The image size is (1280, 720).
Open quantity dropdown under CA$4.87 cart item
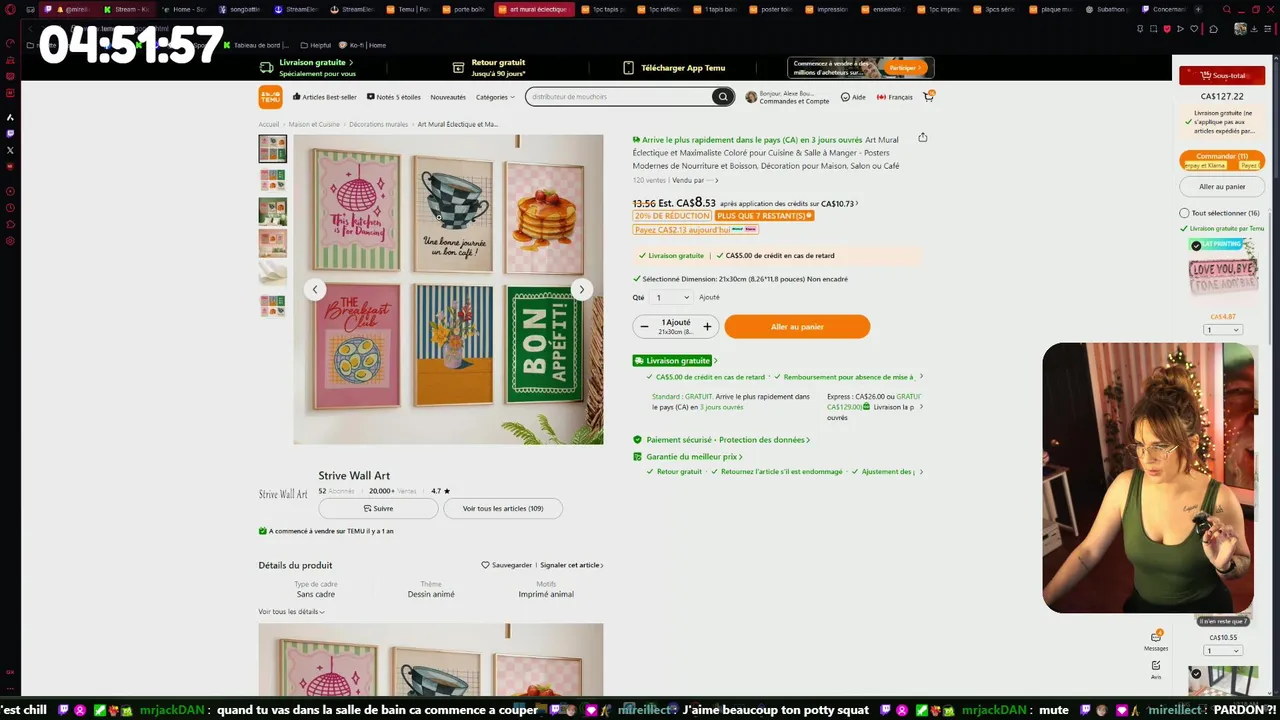point(1223,330)
